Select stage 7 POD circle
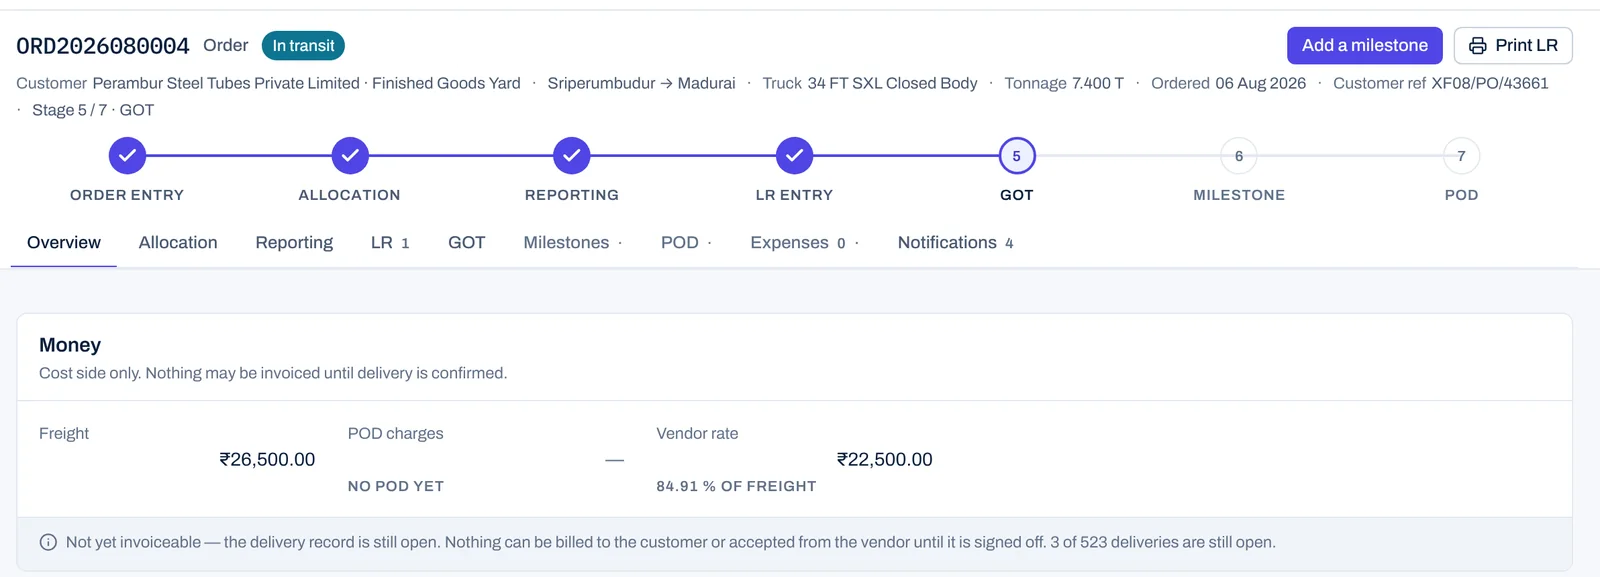Viewport: 1600px width, 577px height. coord(1461,156)
